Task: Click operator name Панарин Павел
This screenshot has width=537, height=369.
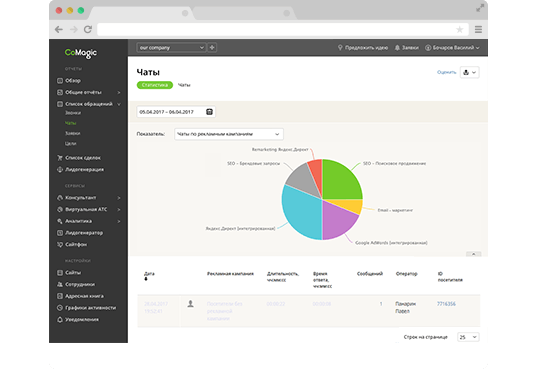Action: 405,308
